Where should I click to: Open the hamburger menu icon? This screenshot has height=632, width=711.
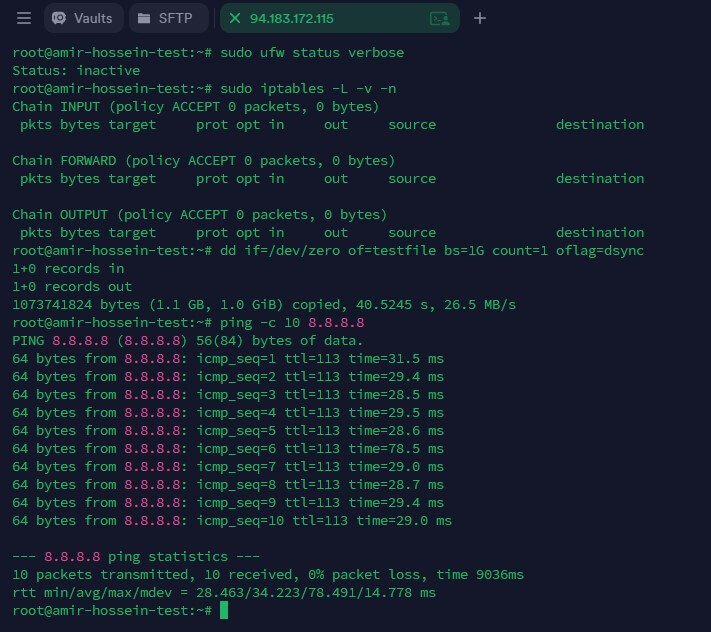point(24,18)
